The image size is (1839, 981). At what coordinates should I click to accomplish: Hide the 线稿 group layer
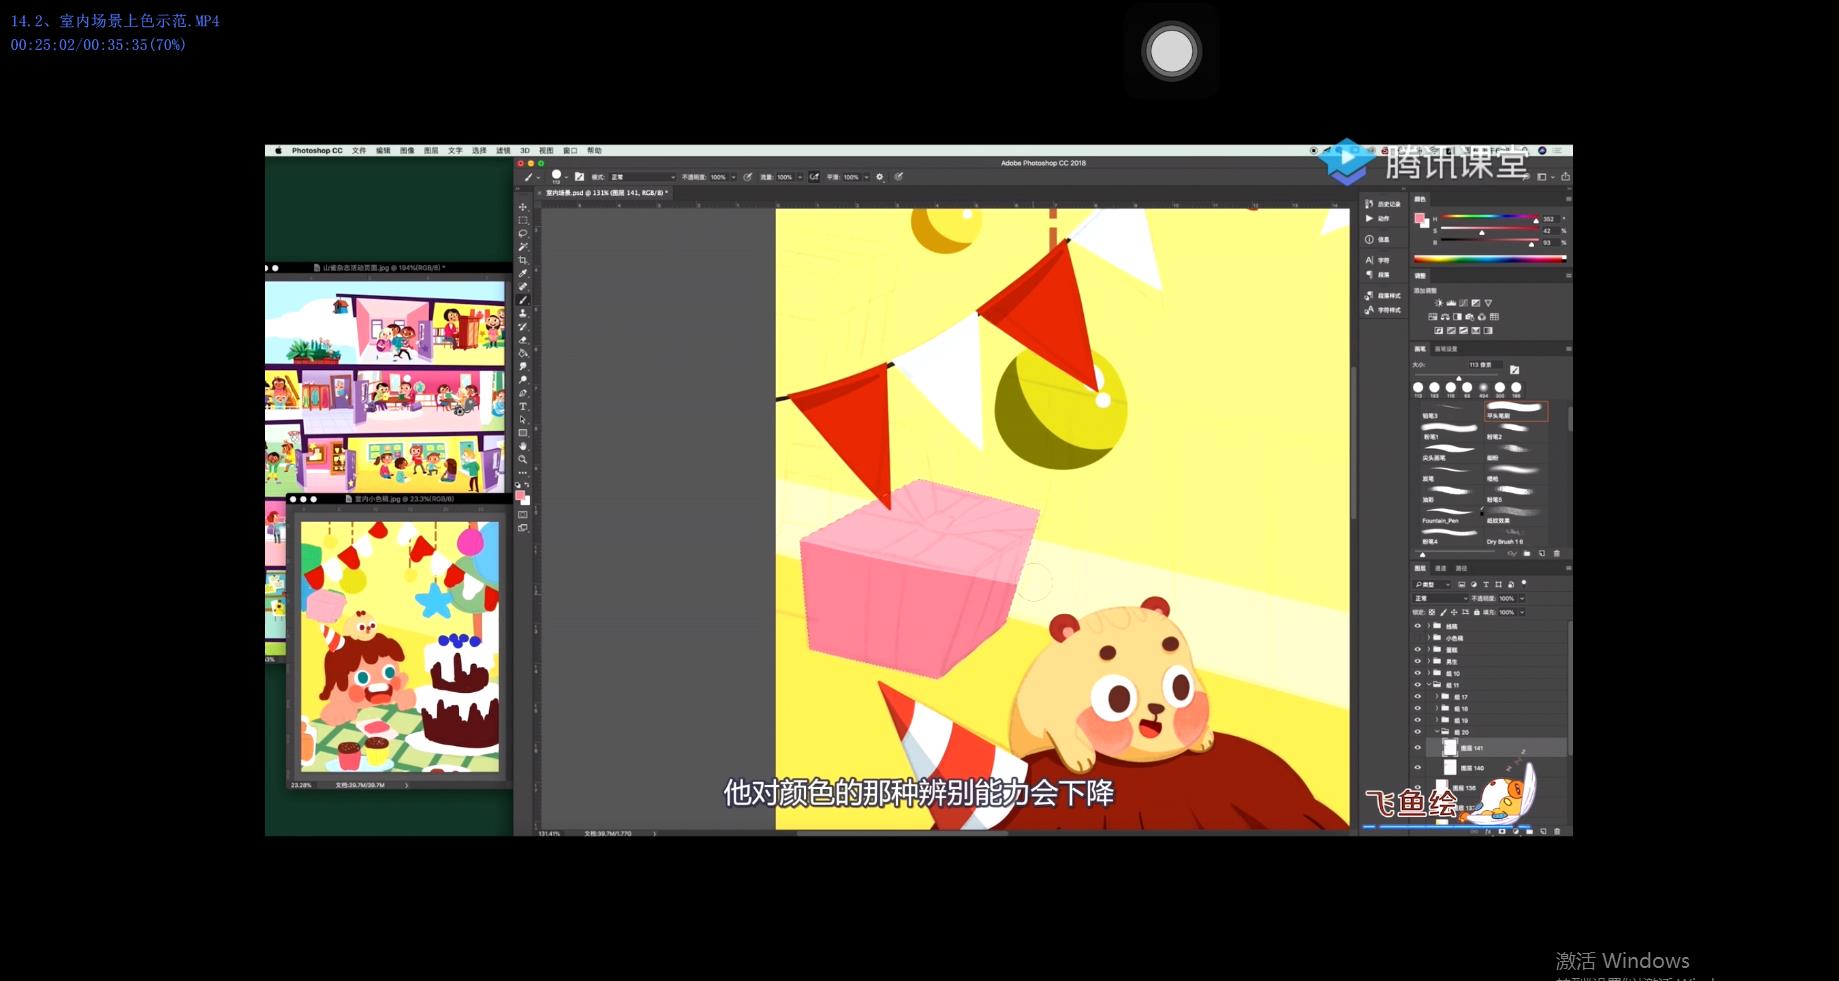pos(1418,626)
